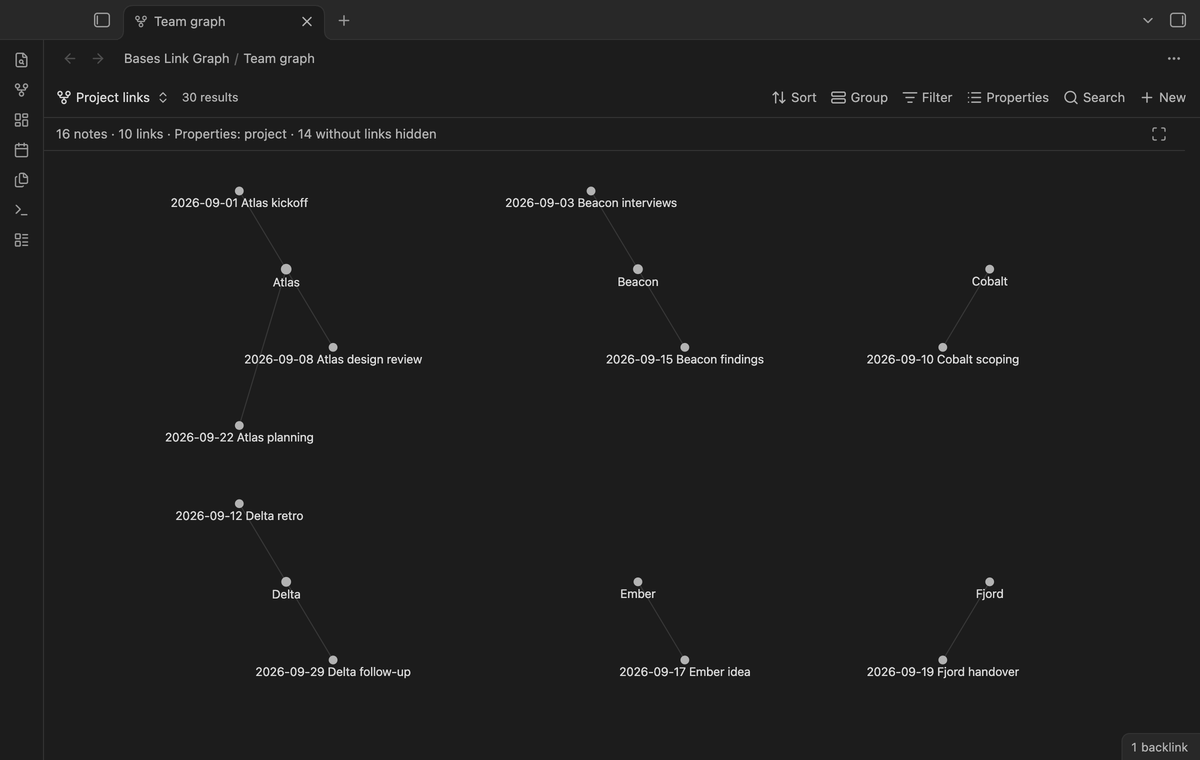
Task: Open graph view from the ribbon
Action: coord(21,90)
